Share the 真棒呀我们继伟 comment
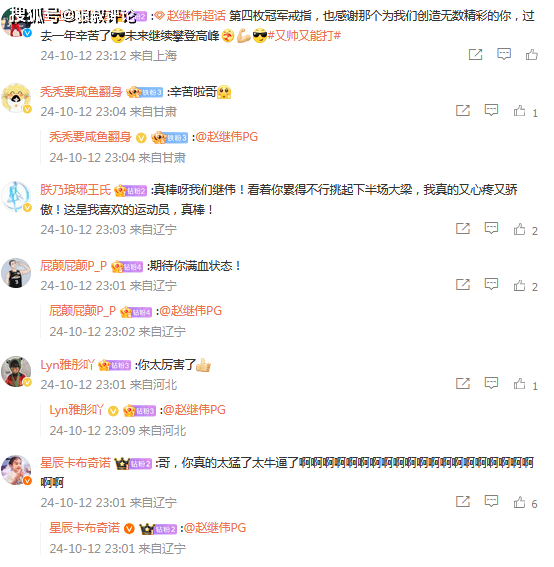 [x=463, y=228]
